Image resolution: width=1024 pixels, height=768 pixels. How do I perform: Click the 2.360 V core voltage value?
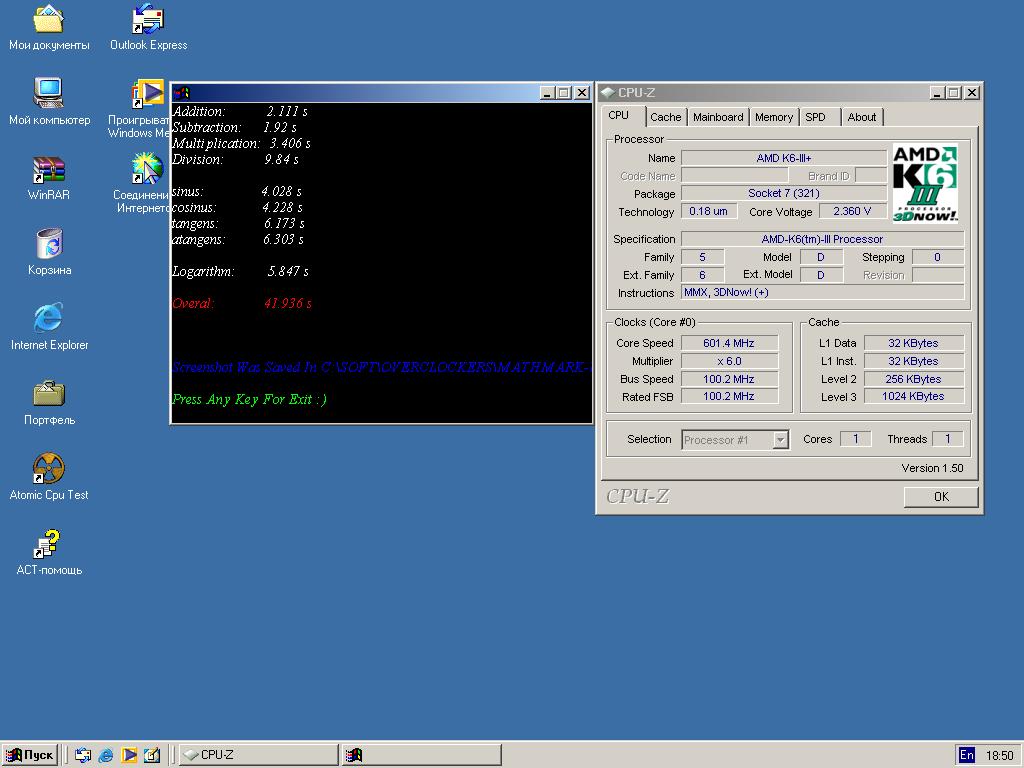[x=852, y=211]
